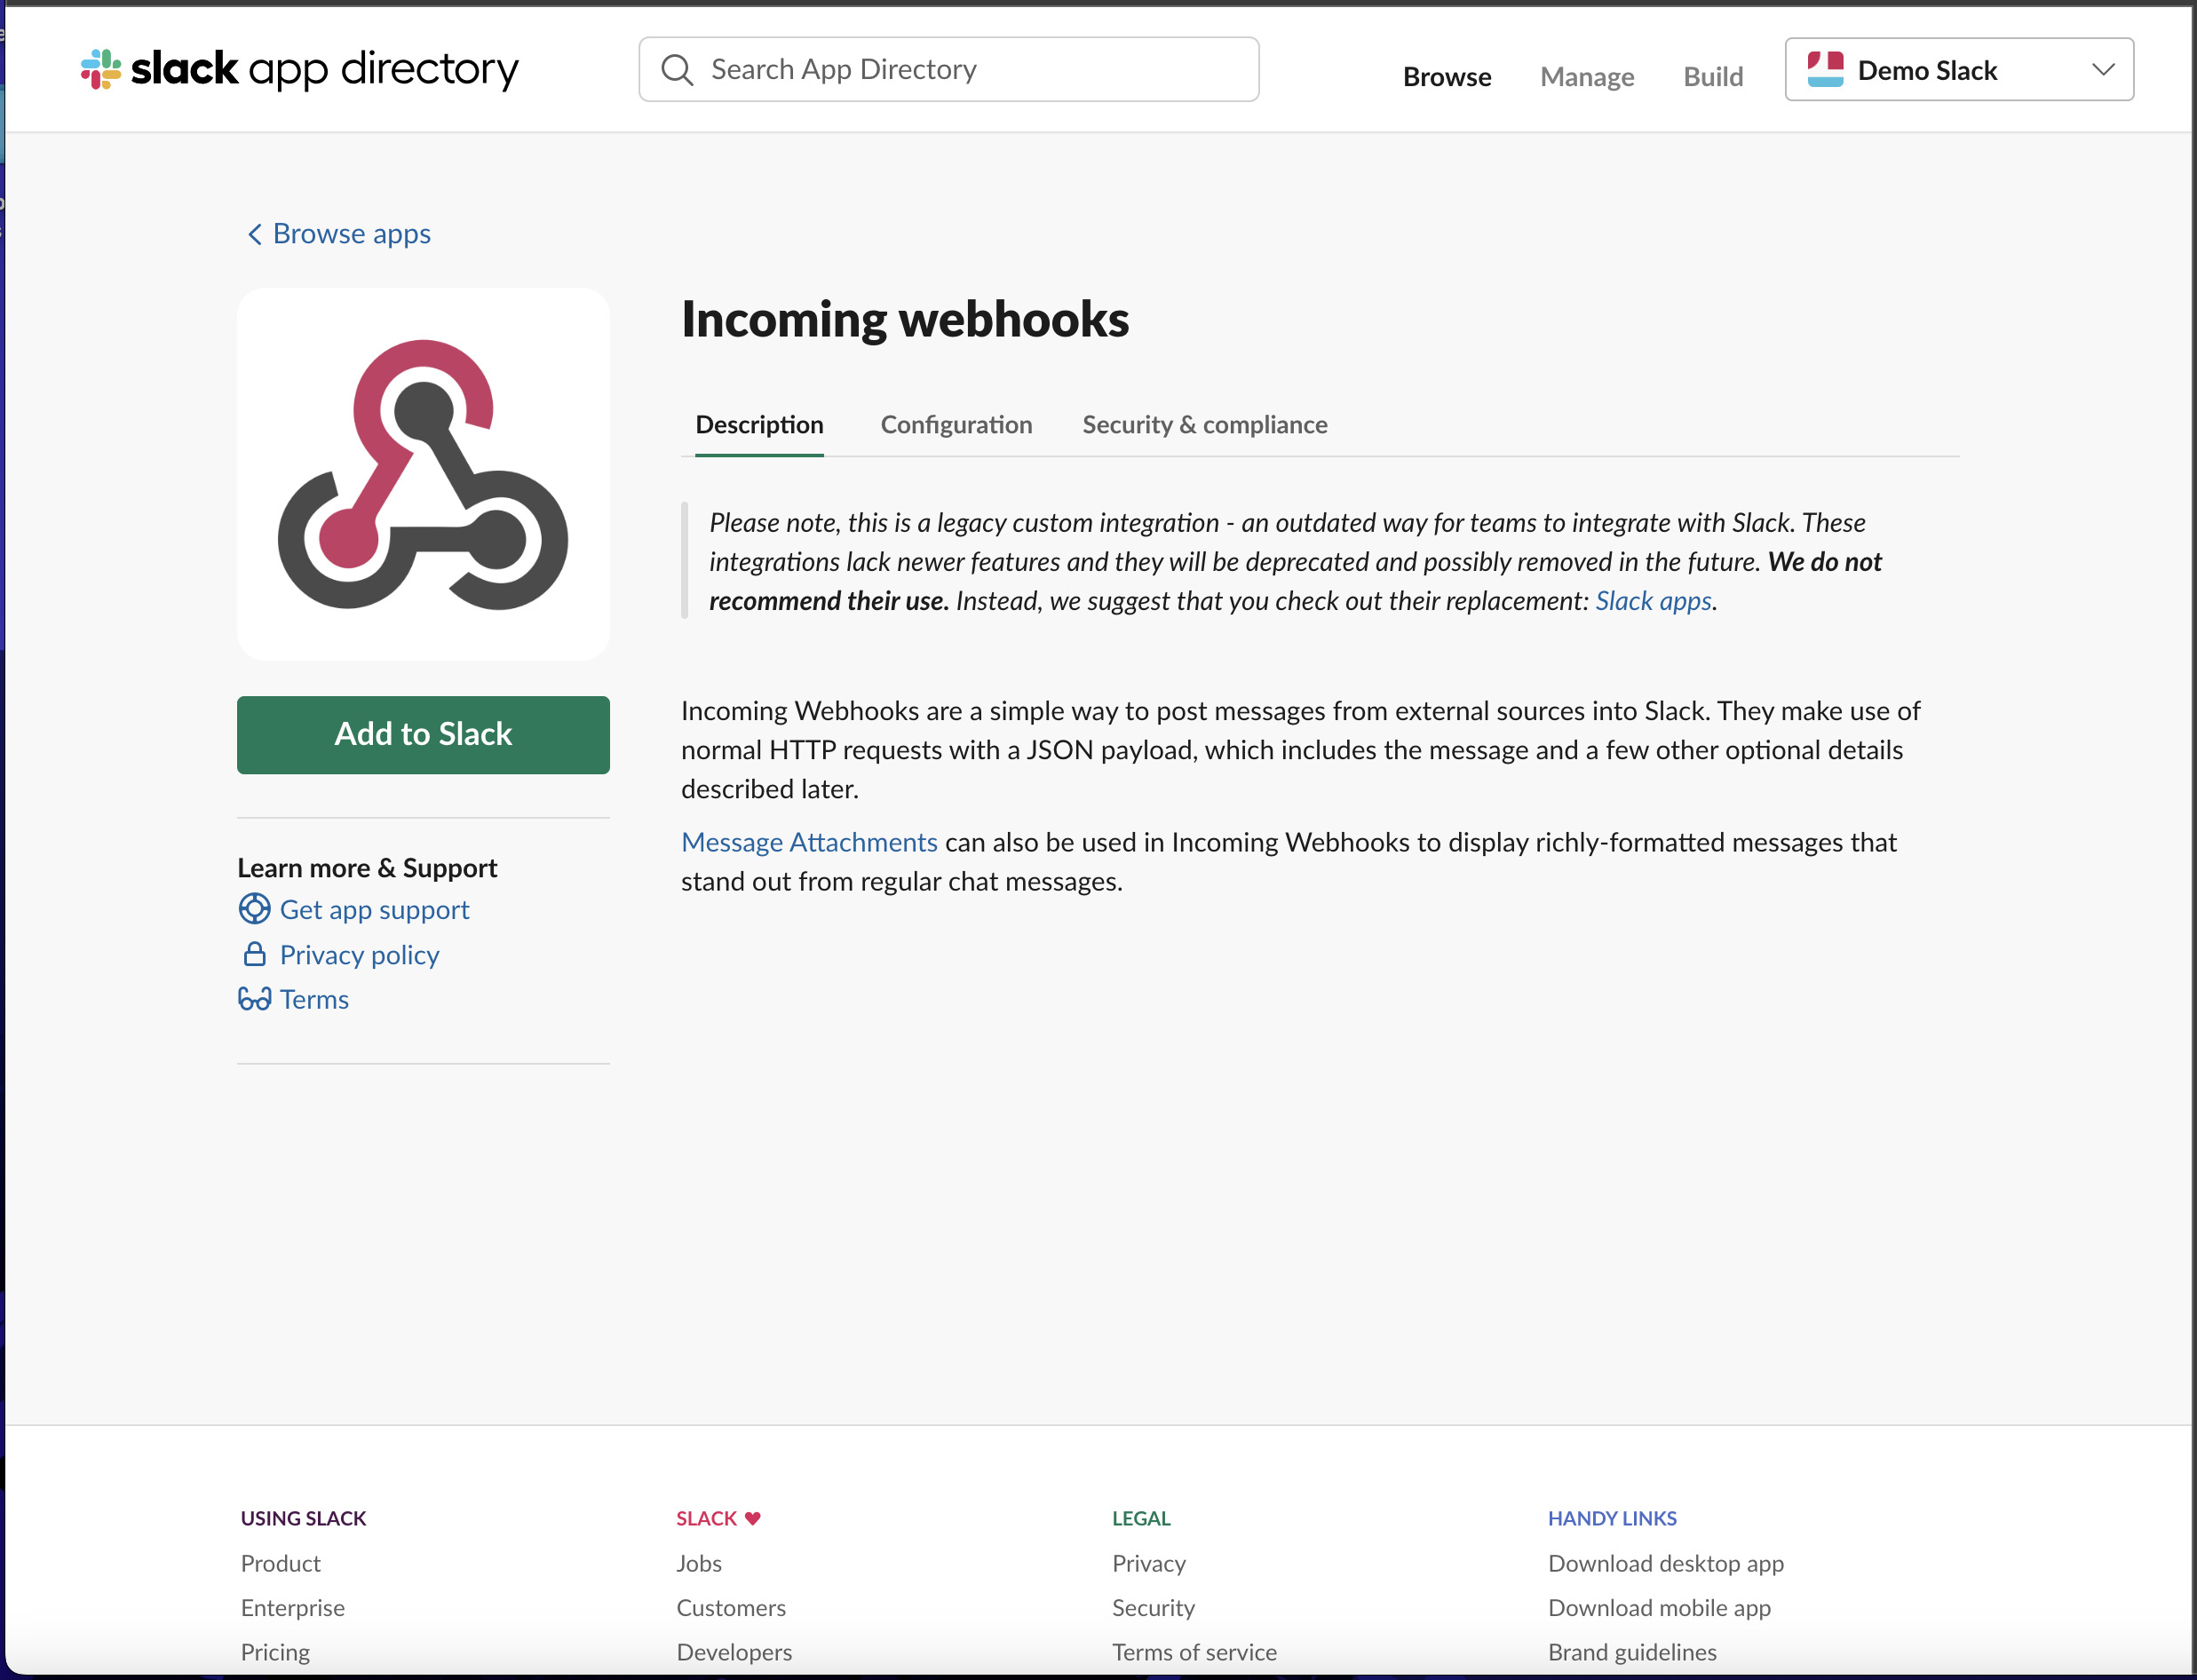The height and width of the screenshot is (1680, 2197).
Task: Click the Security link under LEGAL
Action: click(1153, 1608)
